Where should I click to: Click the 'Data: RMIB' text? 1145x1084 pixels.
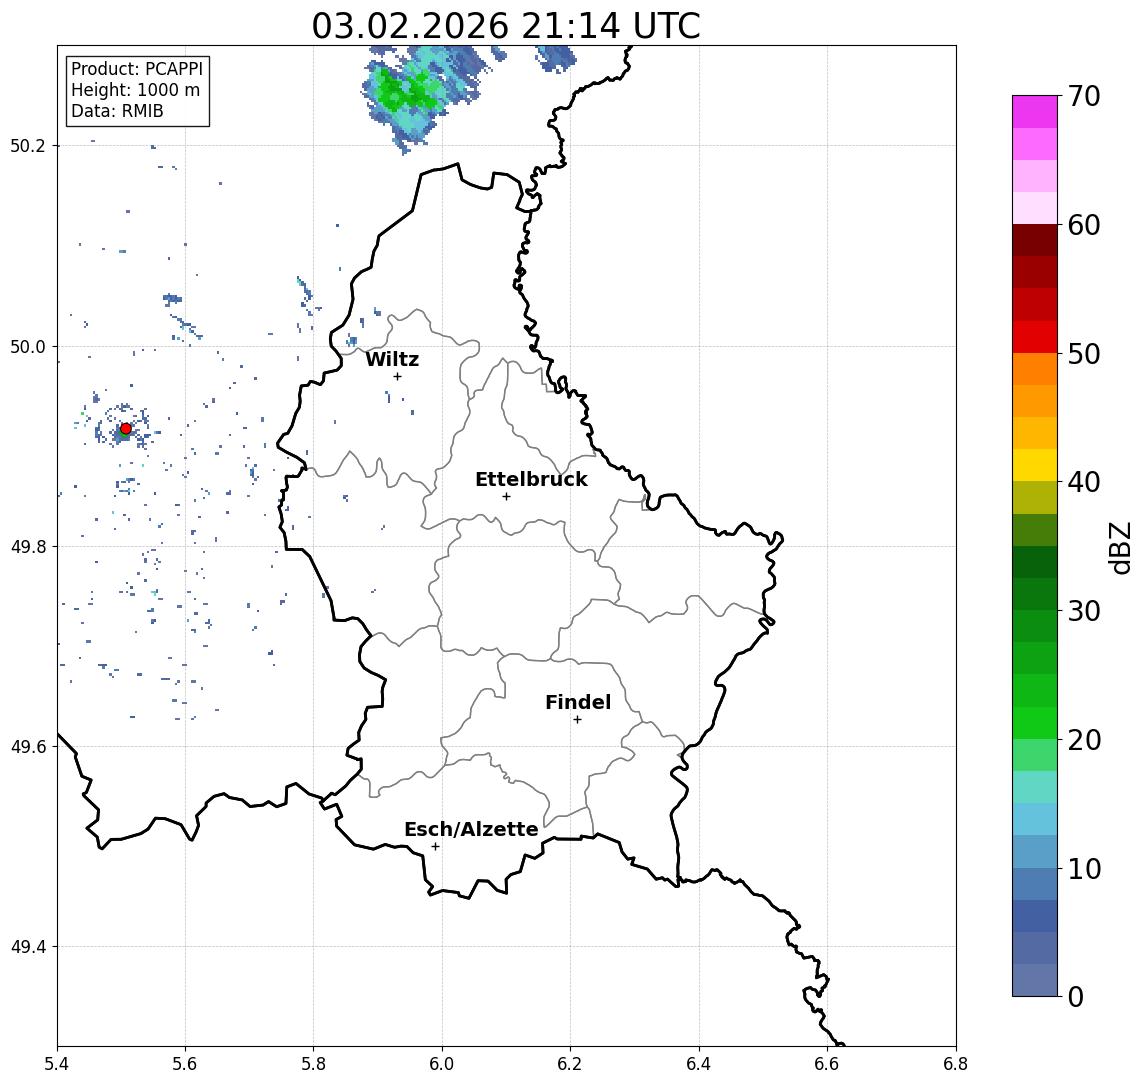pyautogui.click(x=117, y=111)
